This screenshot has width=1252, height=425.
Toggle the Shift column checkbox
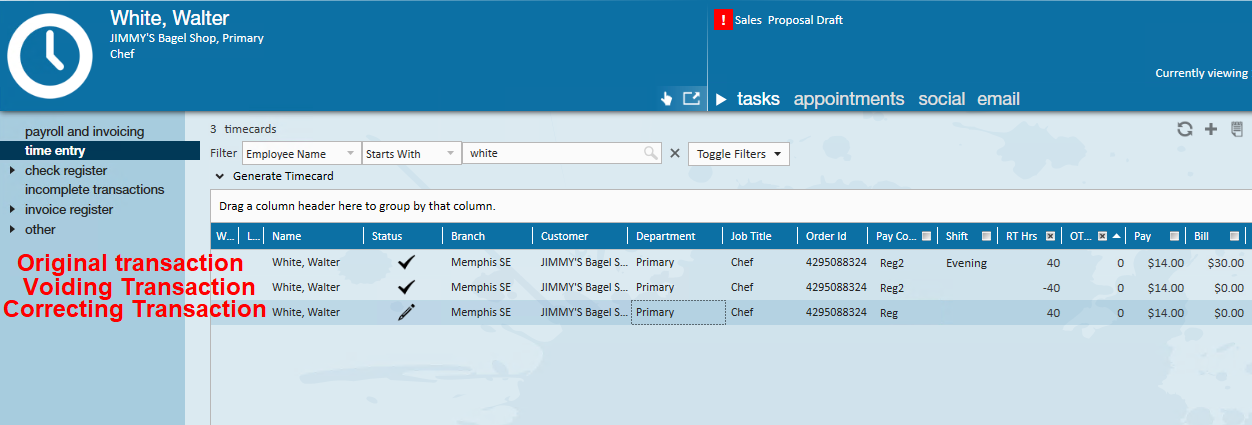[986, 236]
